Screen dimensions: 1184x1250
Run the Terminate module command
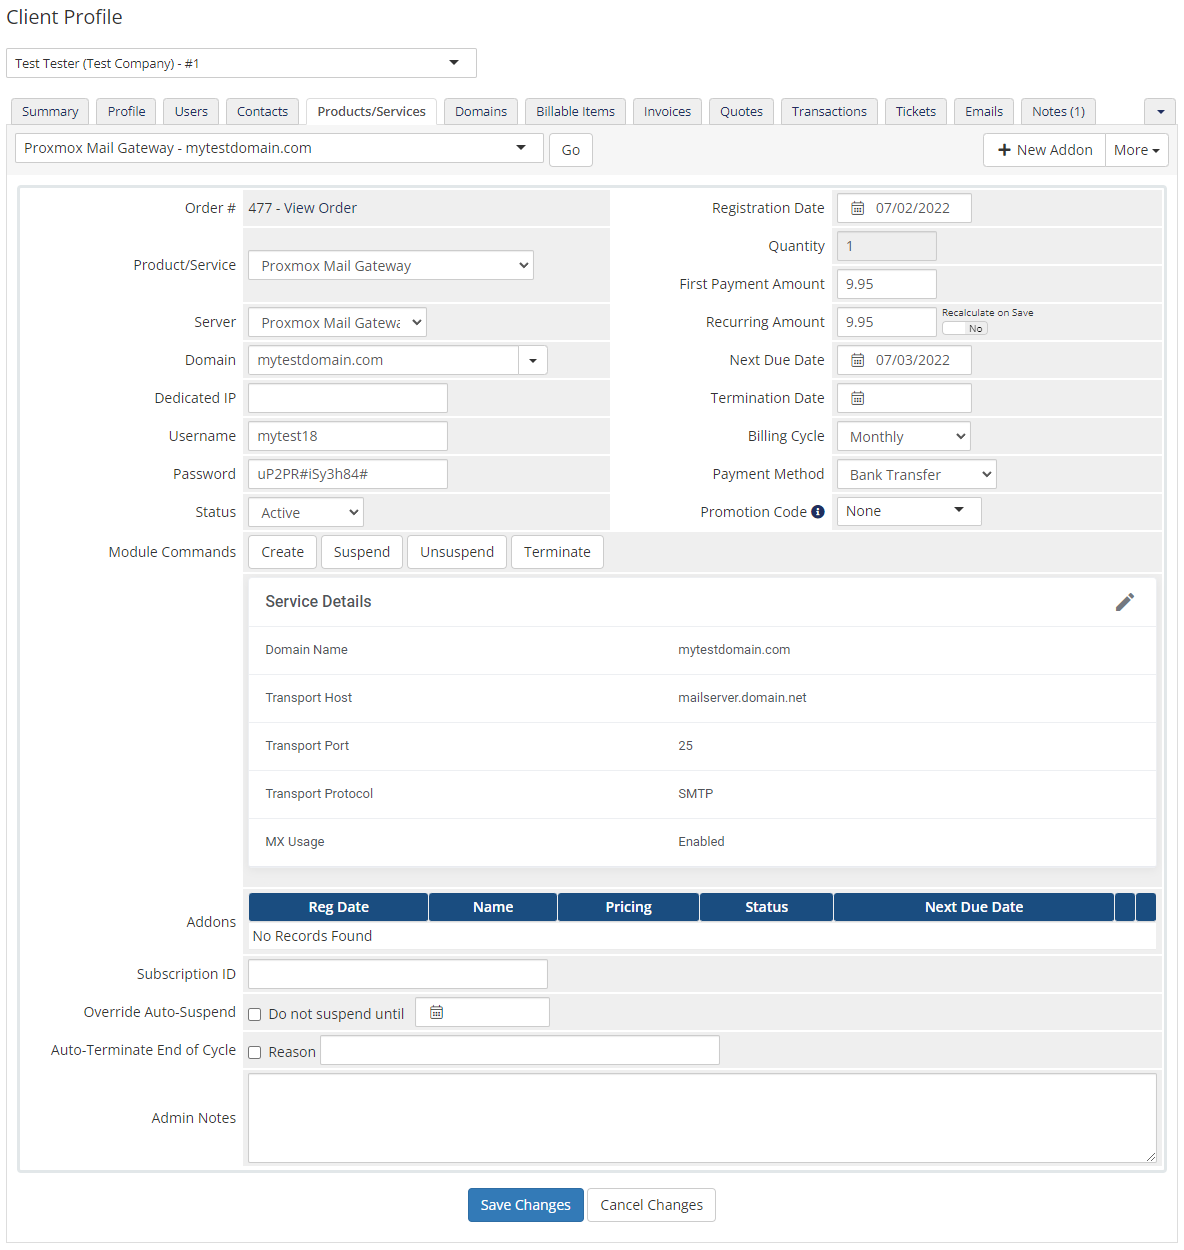(557, 552)
